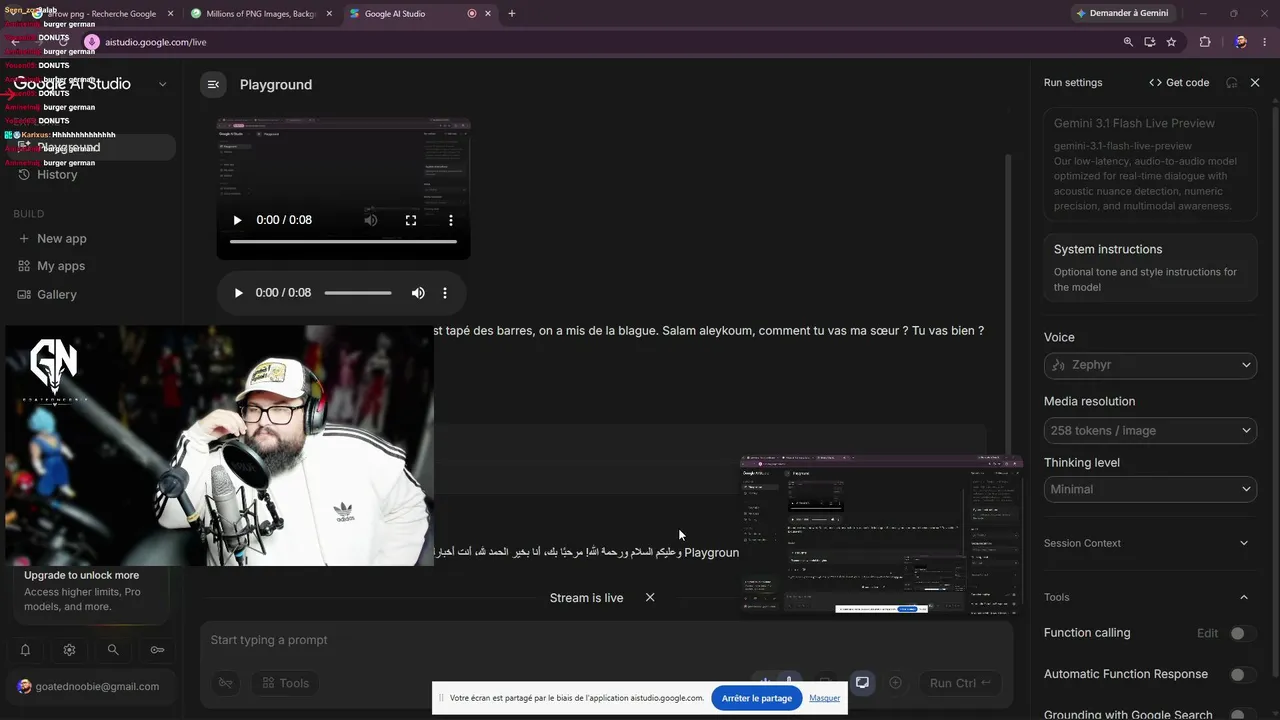Image resolution: width=1280 pixels, height=720 pixels.
Task: Click the Get code button
Action: tap(1179, 83)
